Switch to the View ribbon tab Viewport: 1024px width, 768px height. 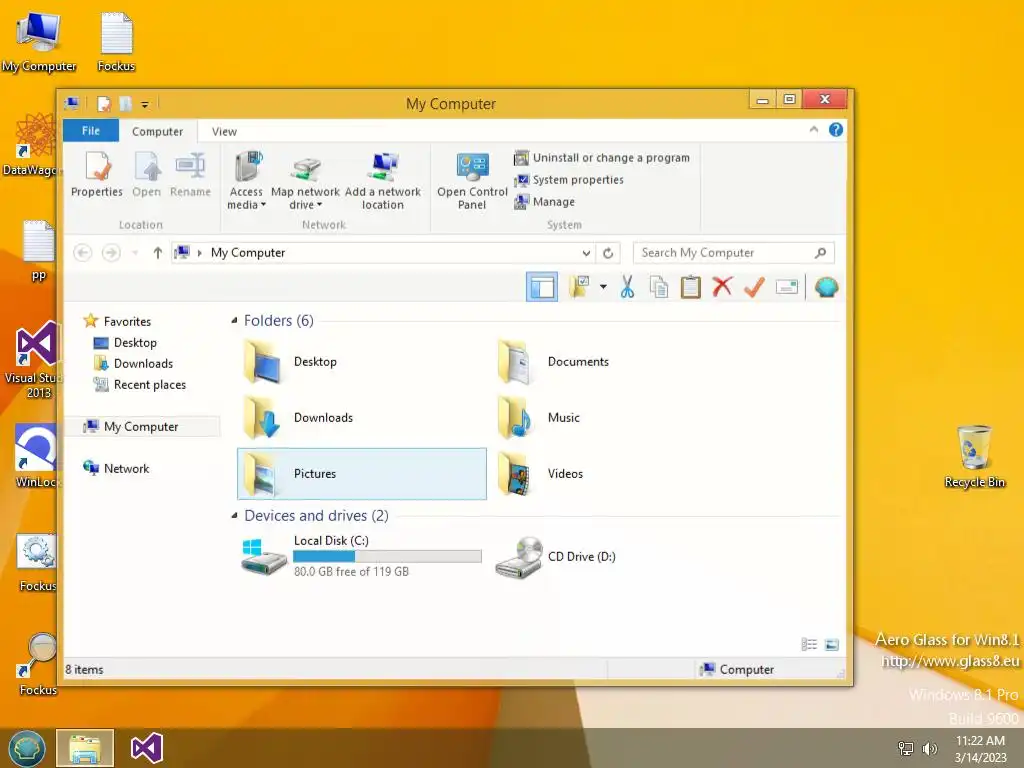coord(224,131)
